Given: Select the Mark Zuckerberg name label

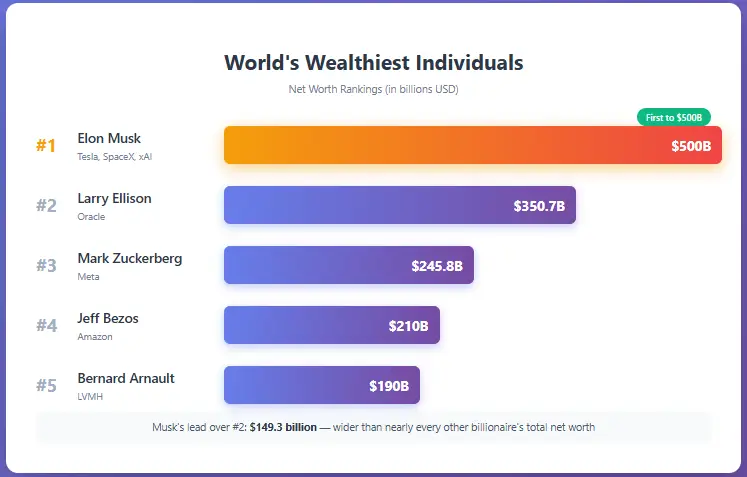Looking at the screenshot, I should [x=129, y=259].
